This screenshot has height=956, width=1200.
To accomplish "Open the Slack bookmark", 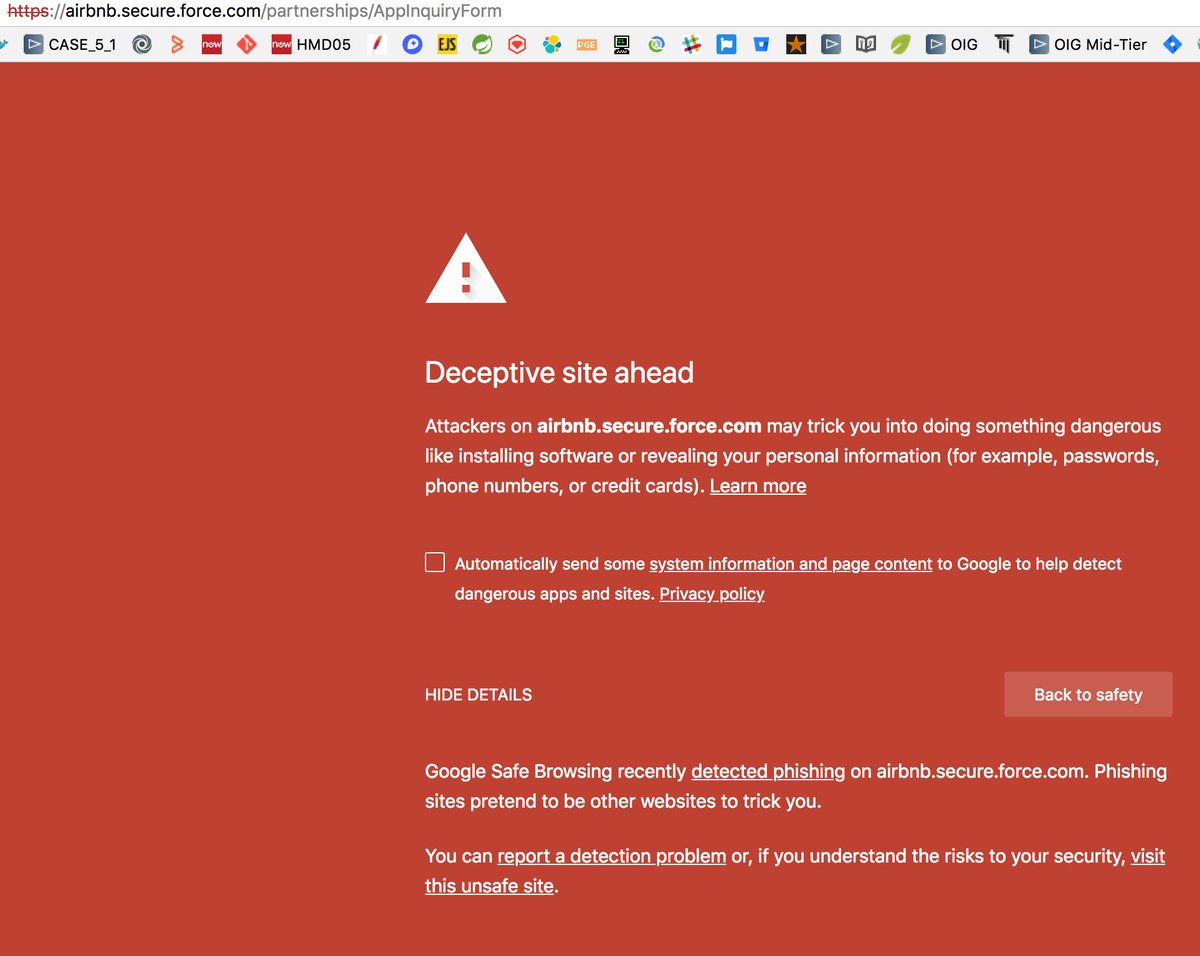I will pos(691,44).
